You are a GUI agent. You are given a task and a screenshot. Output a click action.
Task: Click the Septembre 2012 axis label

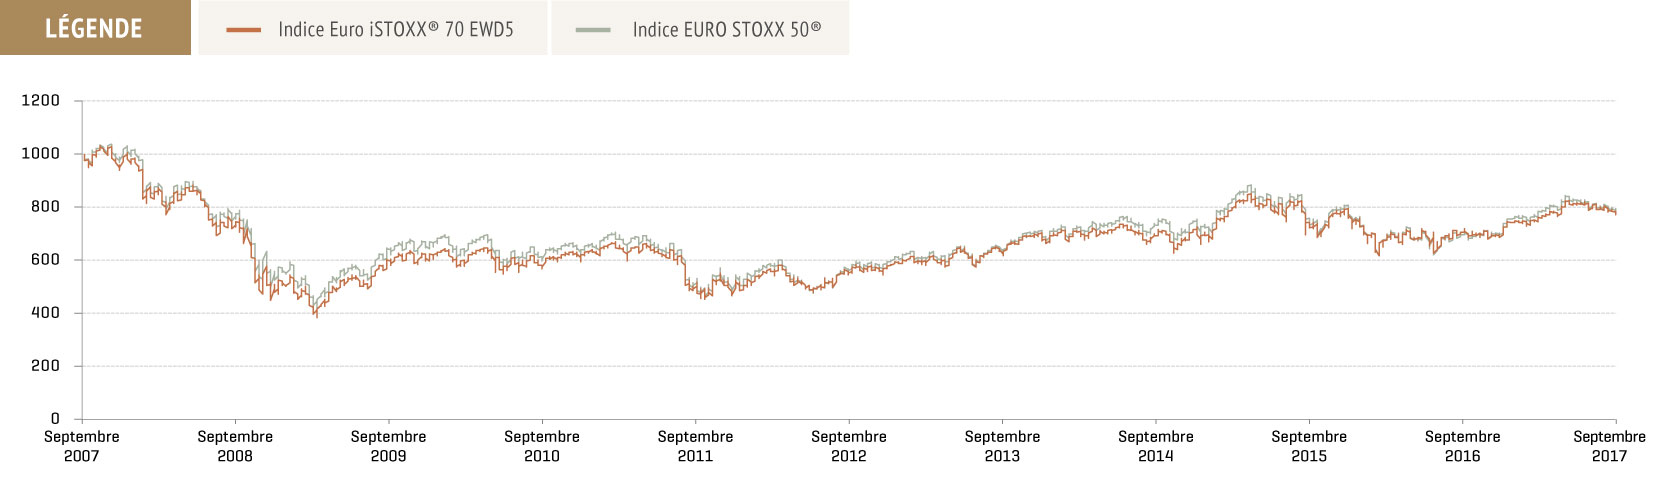click(849, 446)
